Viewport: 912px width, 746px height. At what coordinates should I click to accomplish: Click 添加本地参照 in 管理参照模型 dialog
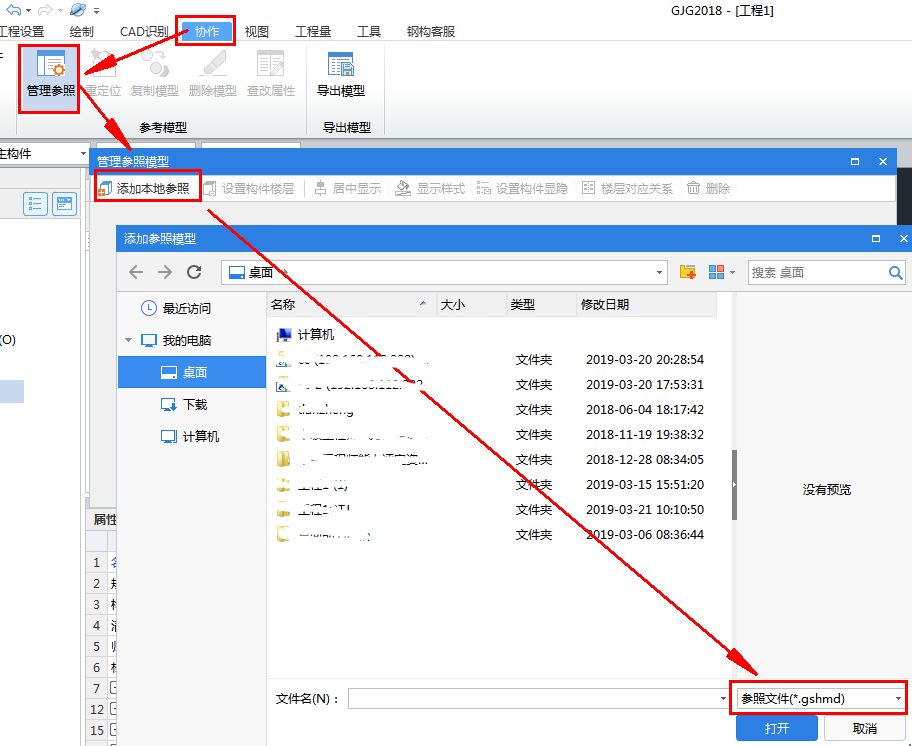click(147, 186)
